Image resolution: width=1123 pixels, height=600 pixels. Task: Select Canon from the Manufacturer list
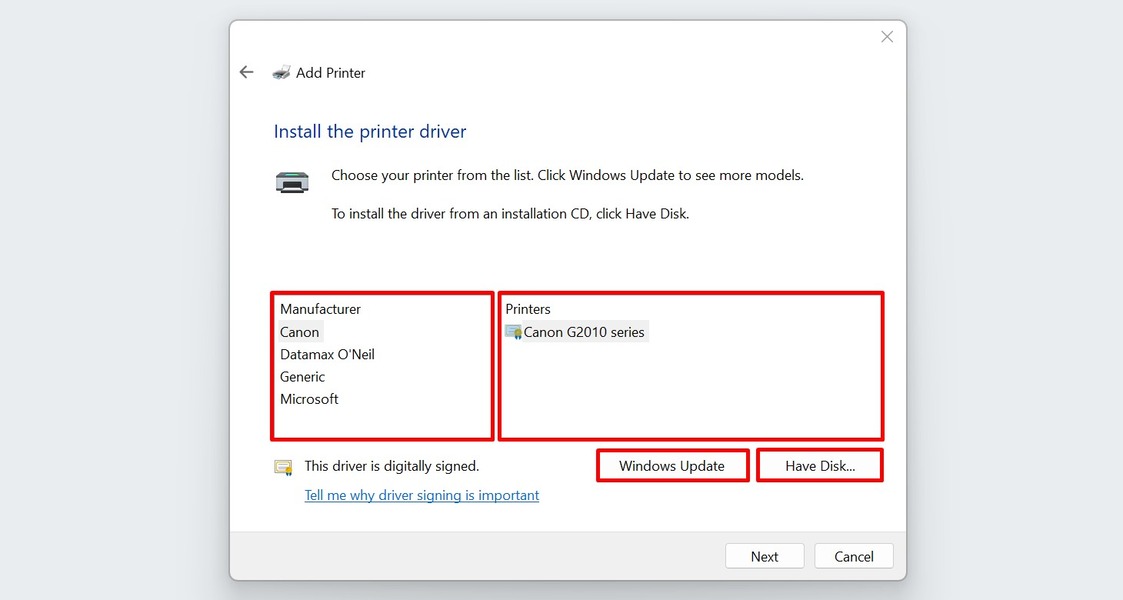(x=299, y=331)
